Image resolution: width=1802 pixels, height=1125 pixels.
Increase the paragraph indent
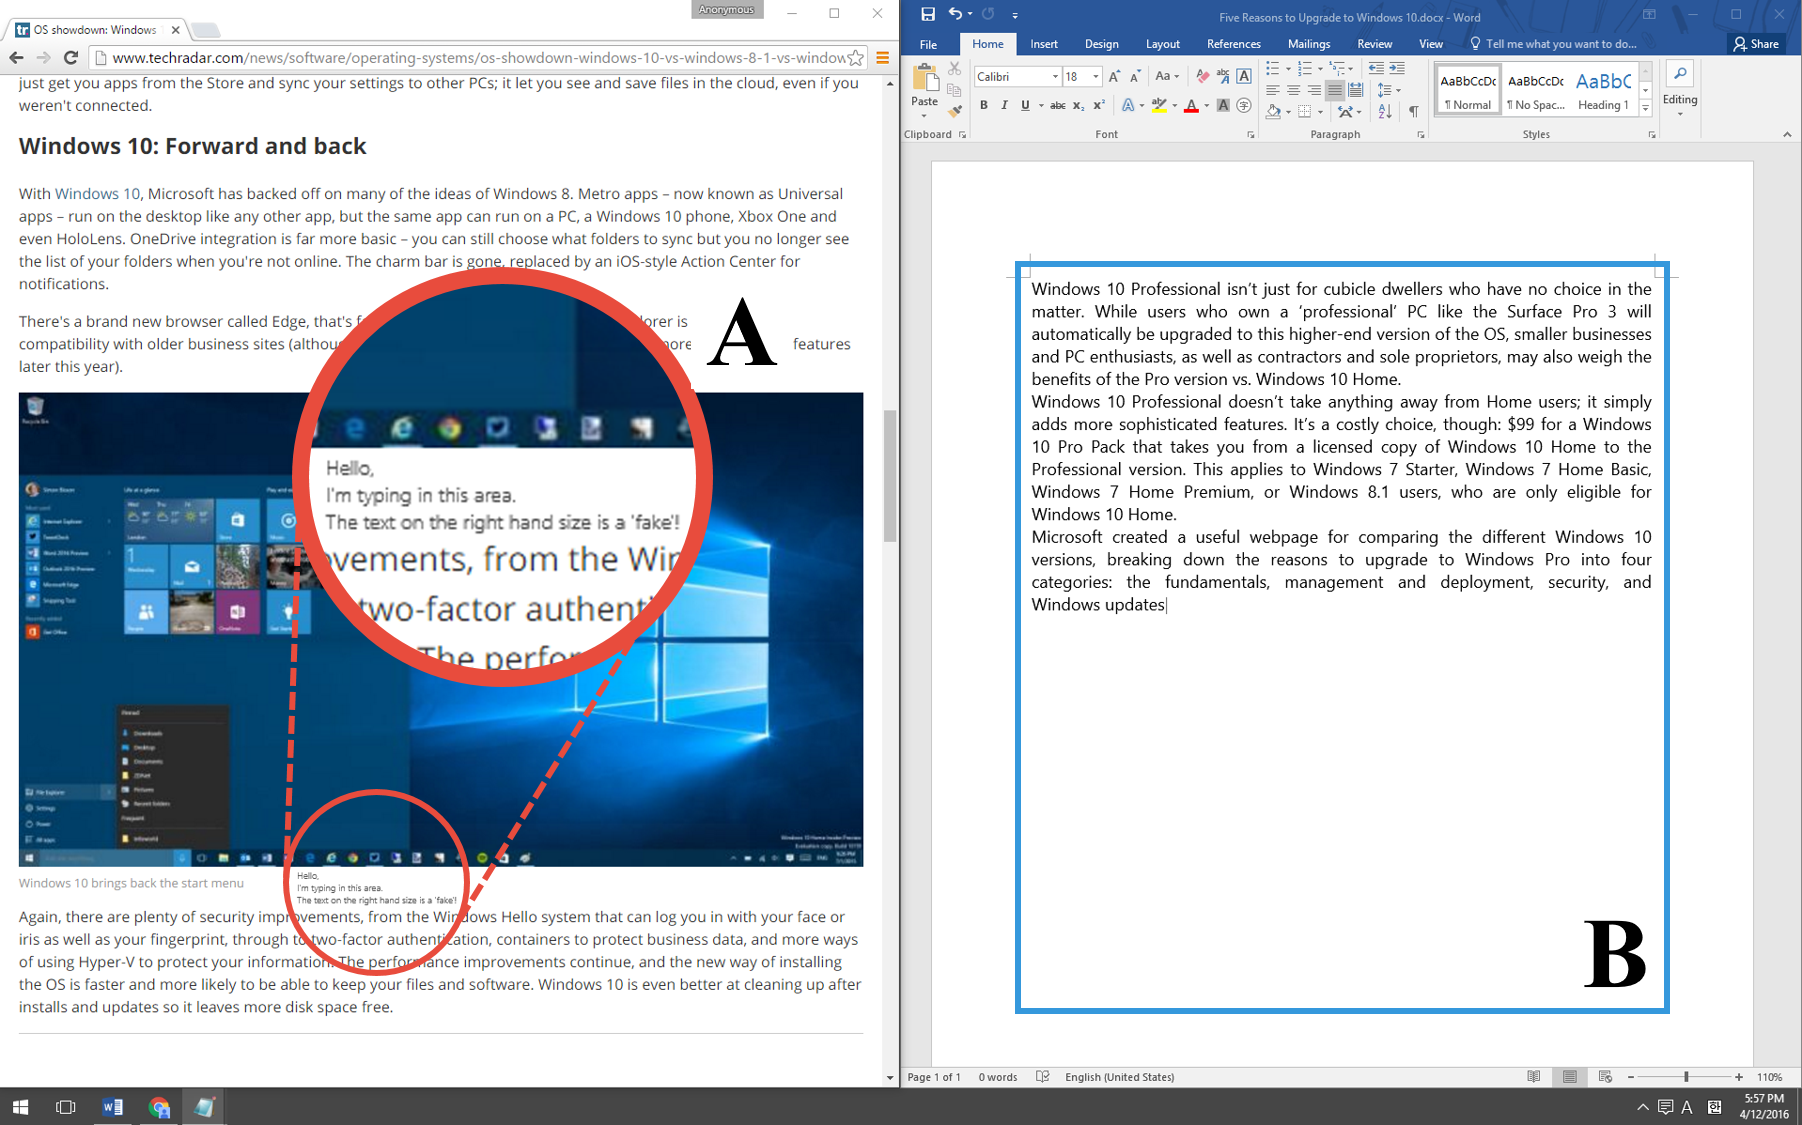coord(1397,68)
